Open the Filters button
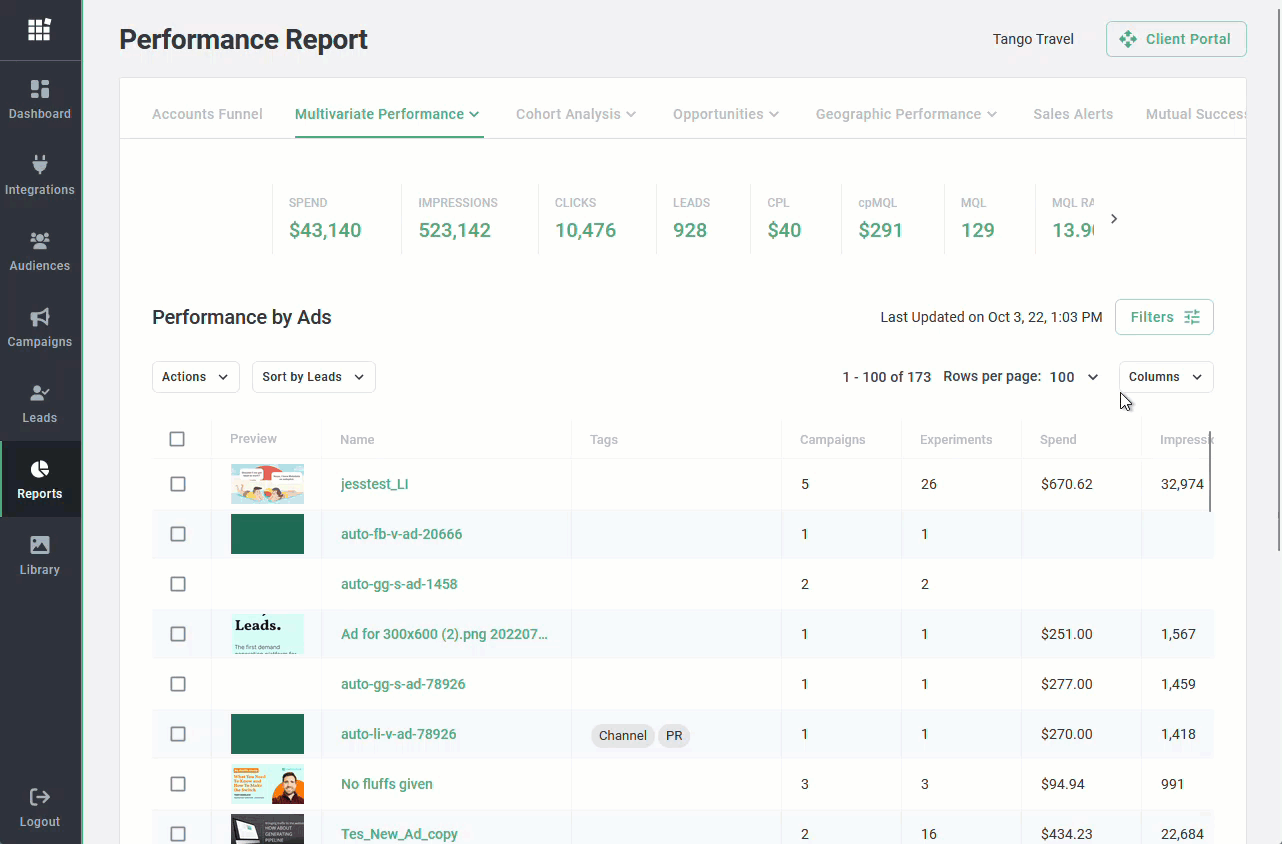 pos(1164,317)
